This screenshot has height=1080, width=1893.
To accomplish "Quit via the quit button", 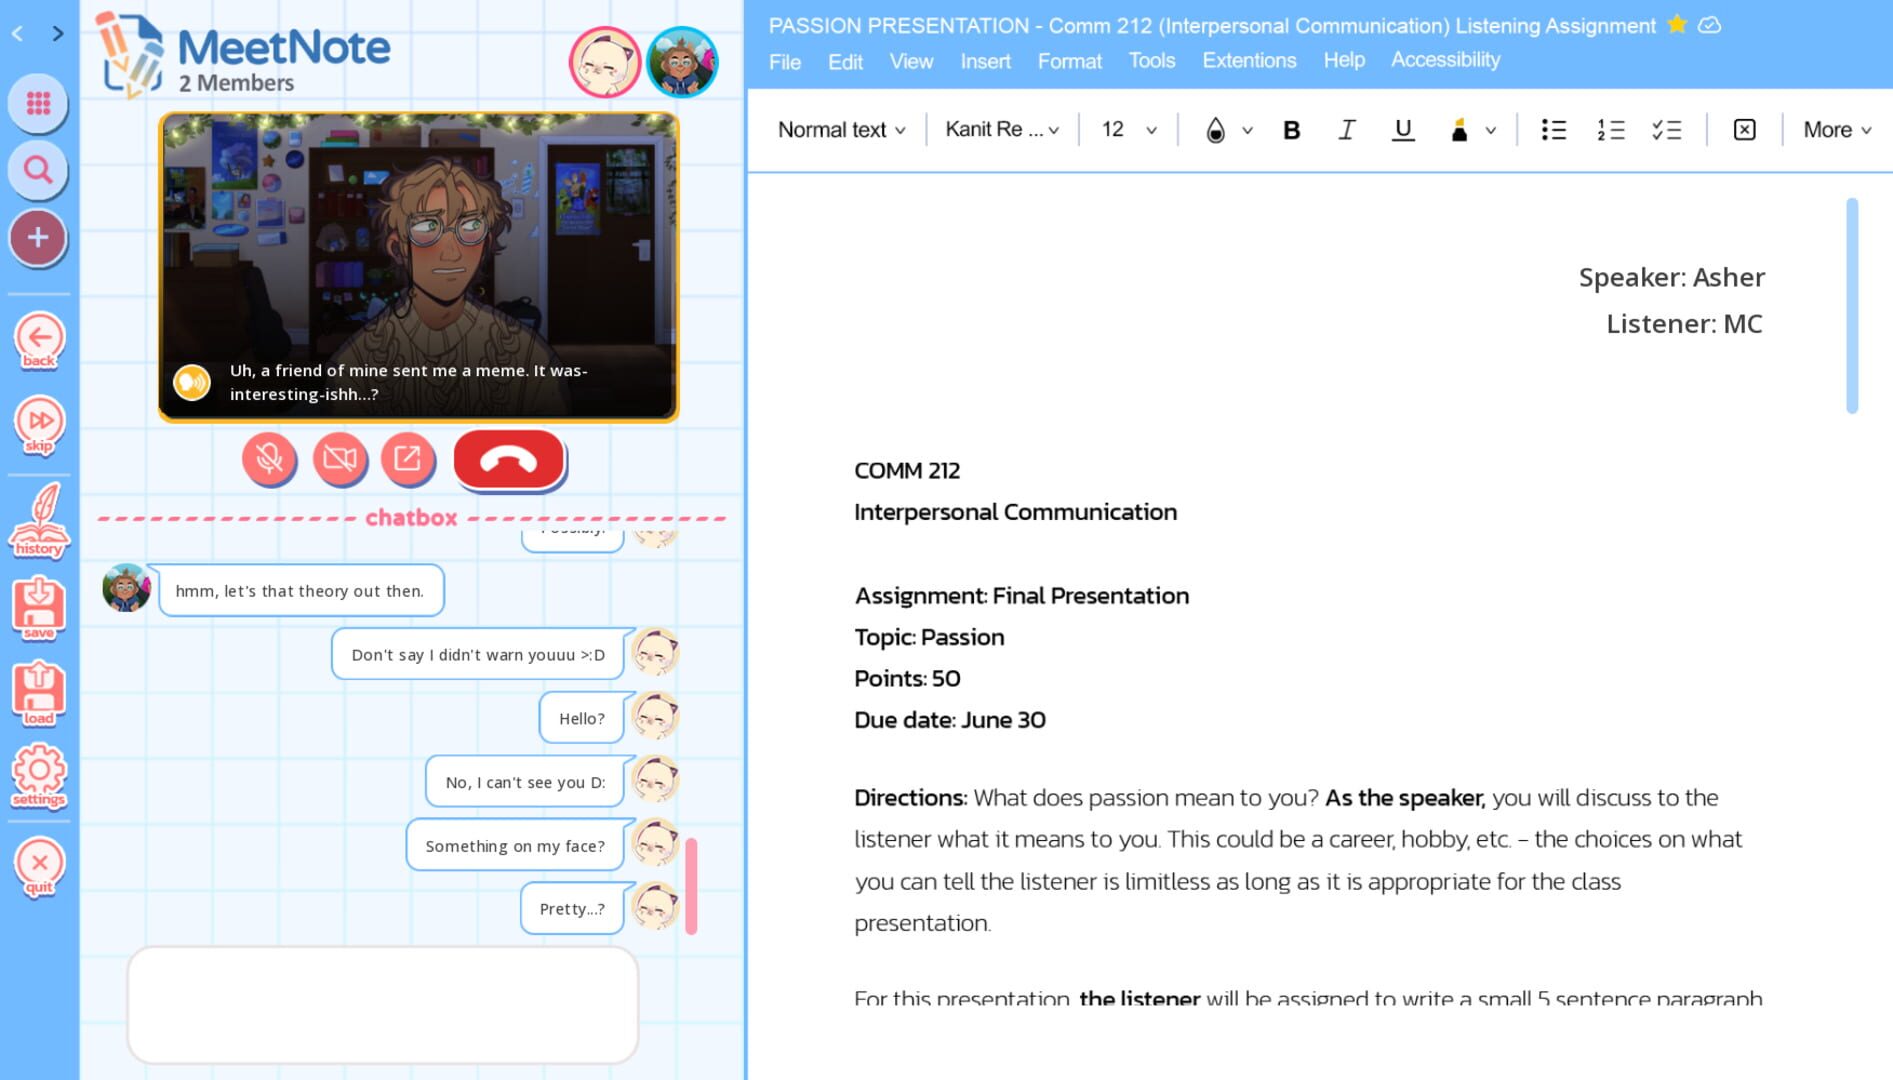I will click(x=38, y=862).
